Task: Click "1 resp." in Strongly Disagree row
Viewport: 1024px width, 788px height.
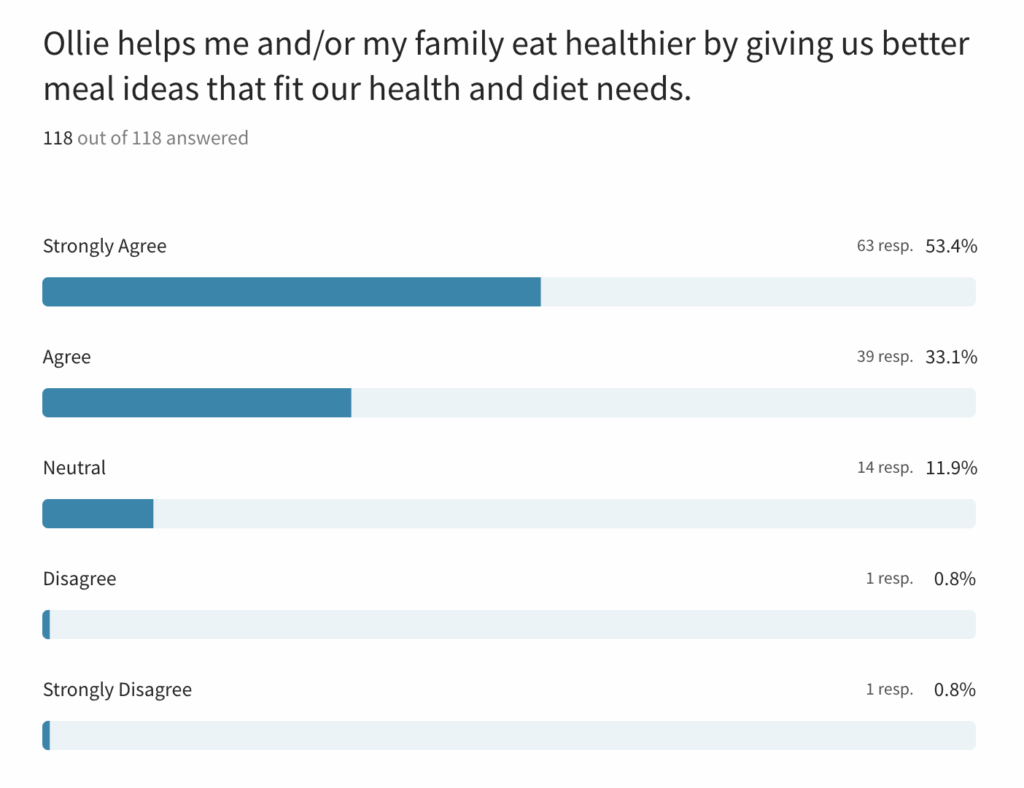Action: [889, 690]
